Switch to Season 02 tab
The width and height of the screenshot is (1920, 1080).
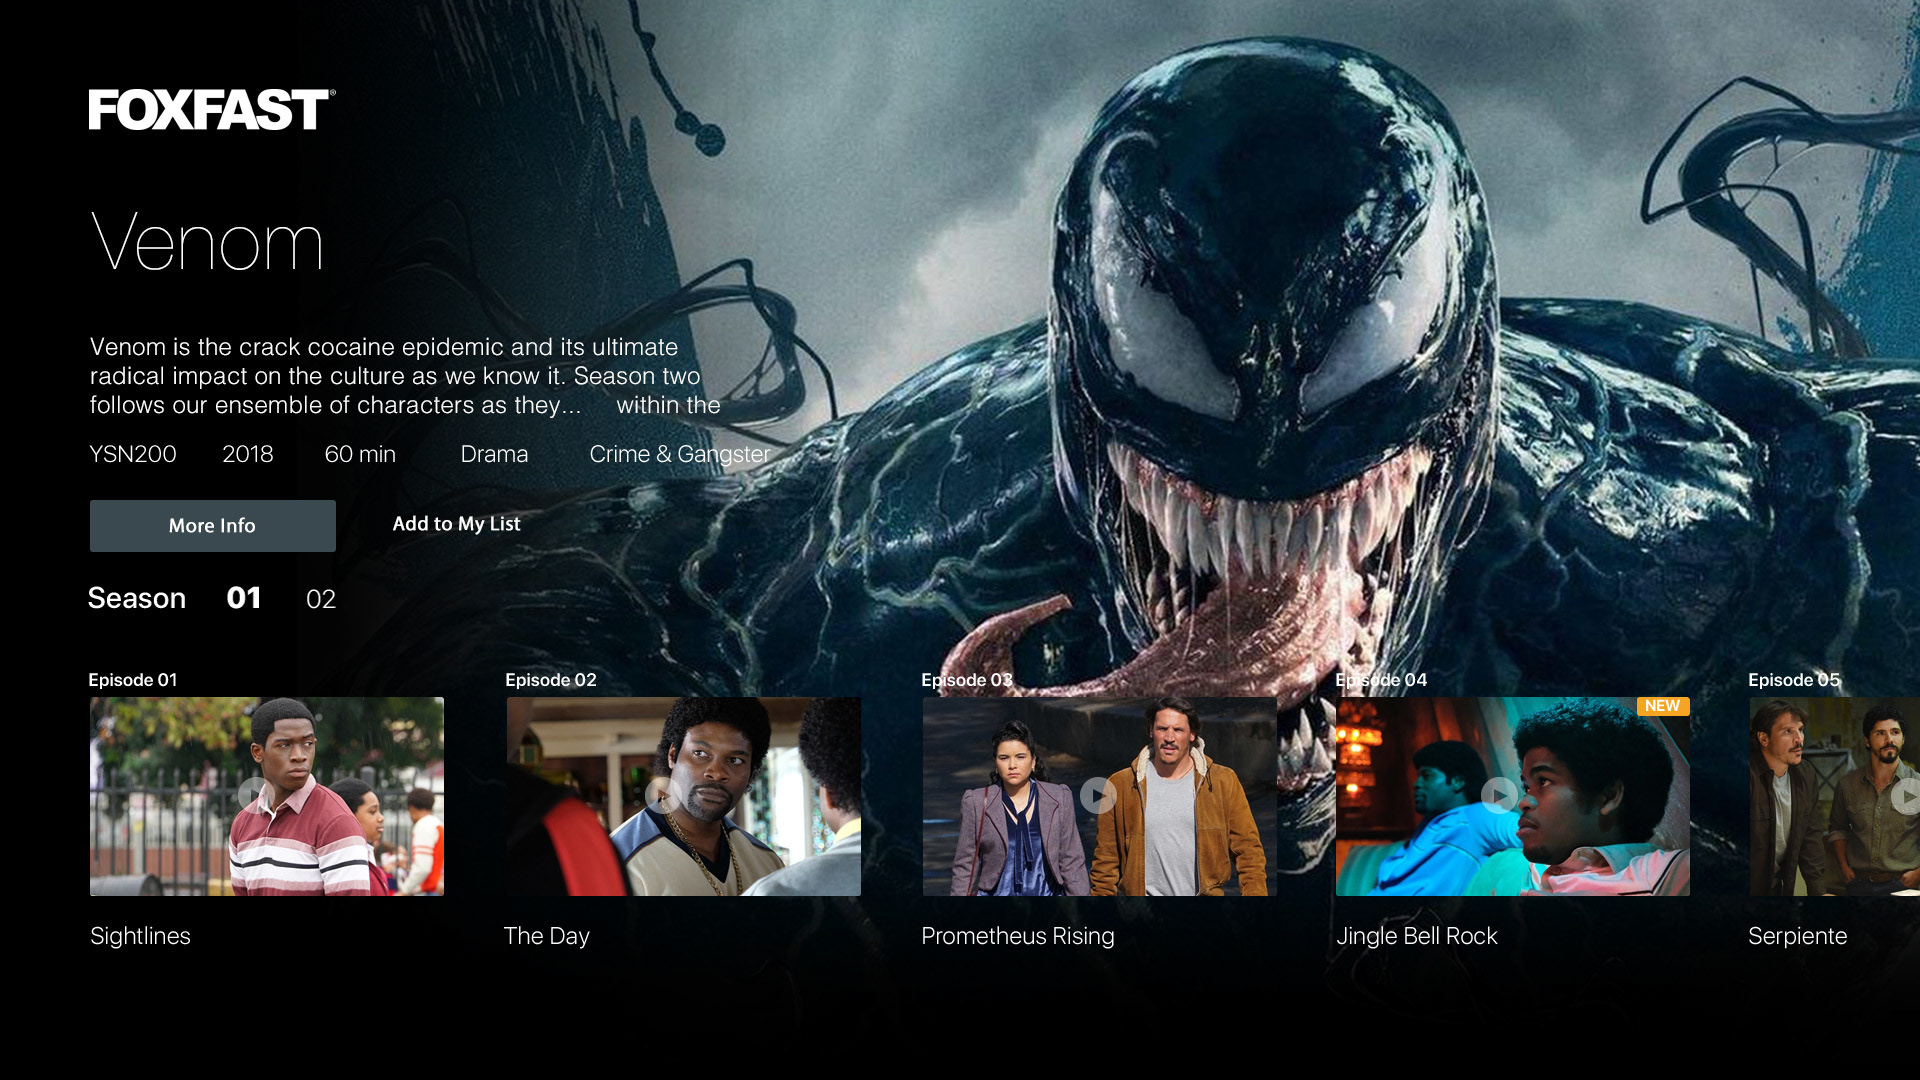[321, 599]
